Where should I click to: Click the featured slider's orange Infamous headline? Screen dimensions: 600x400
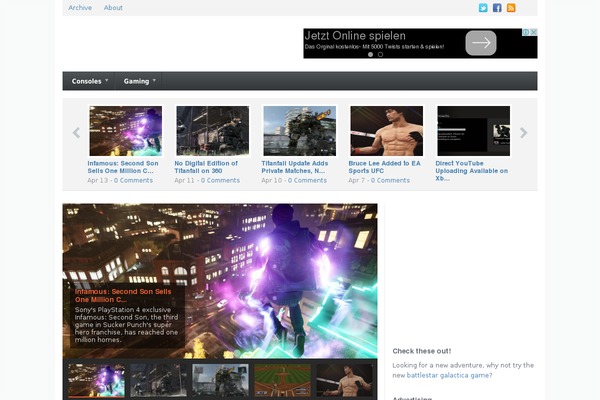[123, 296]
